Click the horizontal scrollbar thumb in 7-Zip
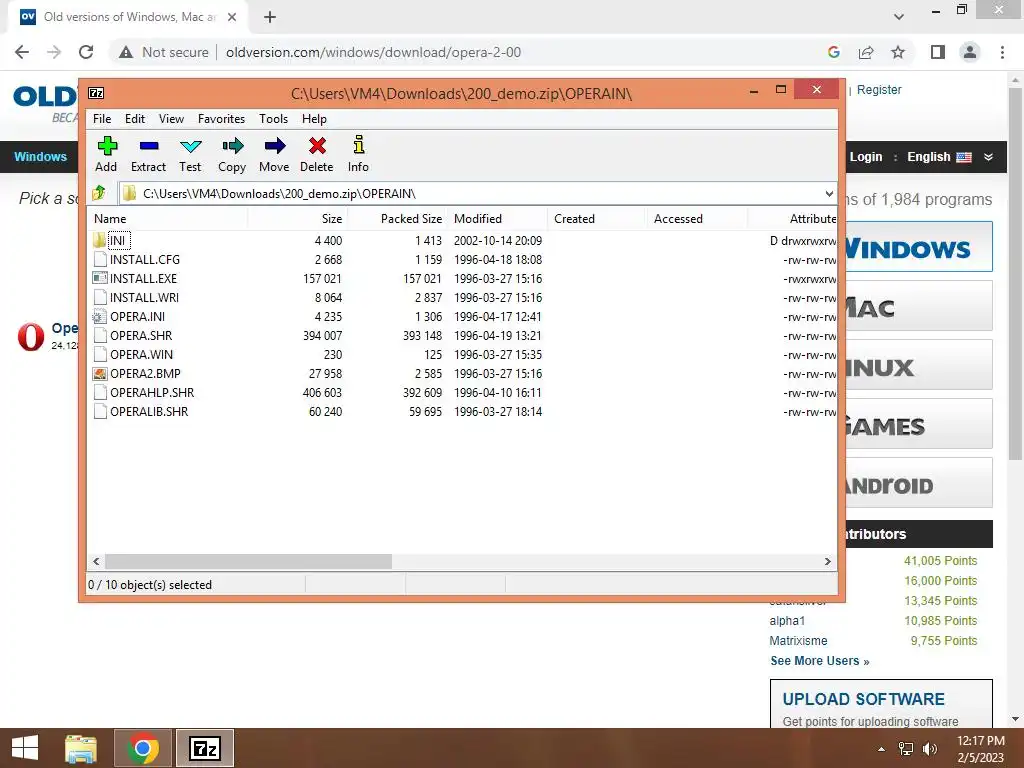Image resolution: width=1024 pixels, height=768 pixels. pos(248,562)
